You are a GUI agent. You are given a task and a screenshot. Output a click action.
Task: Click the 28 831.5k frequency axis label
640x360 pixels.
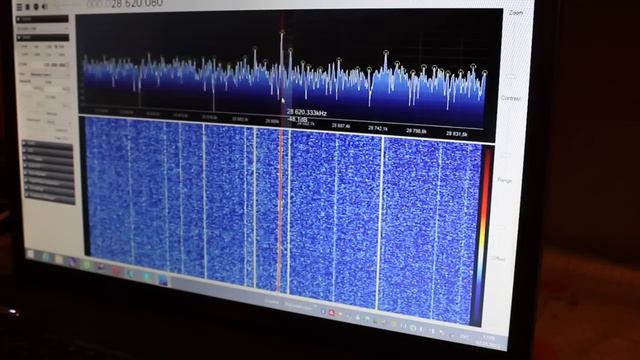coord(457,133)
